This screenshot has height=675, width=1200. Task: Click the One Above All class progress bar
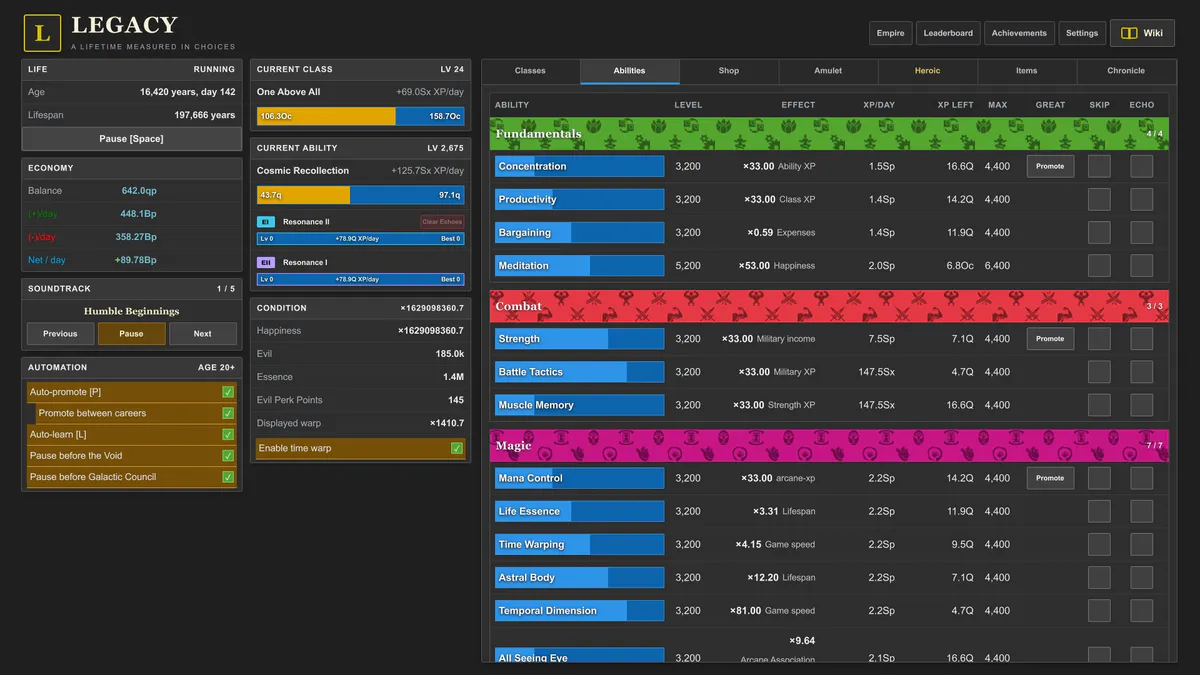pyautogui.click(x=360, y=116)
